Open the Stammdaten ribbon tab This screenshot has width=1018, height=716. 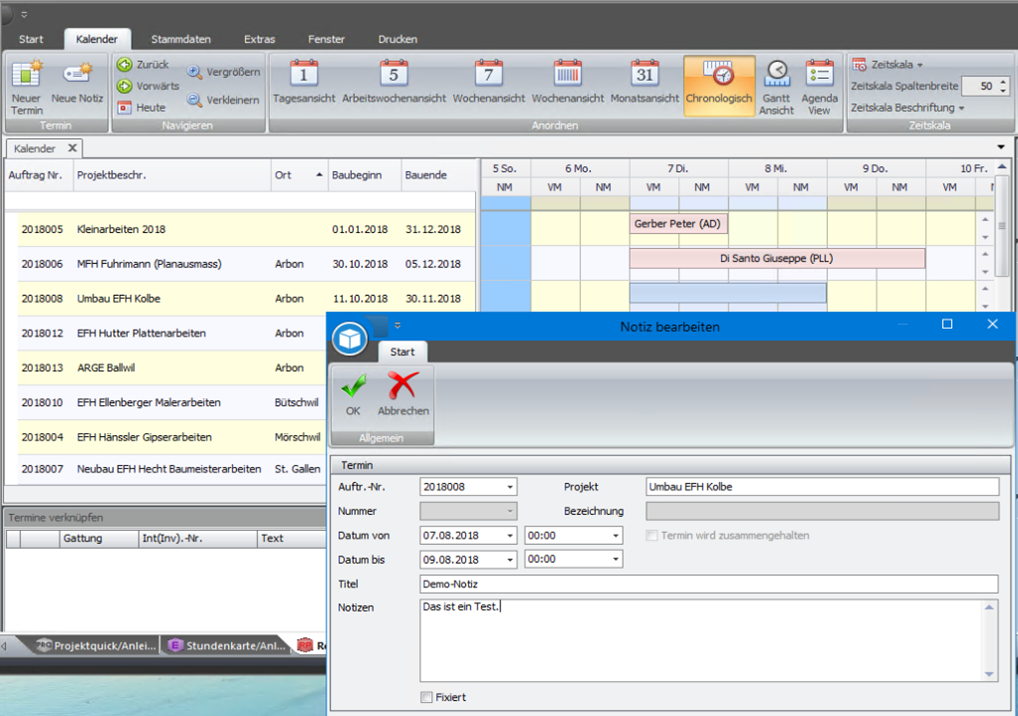point(181,39)
